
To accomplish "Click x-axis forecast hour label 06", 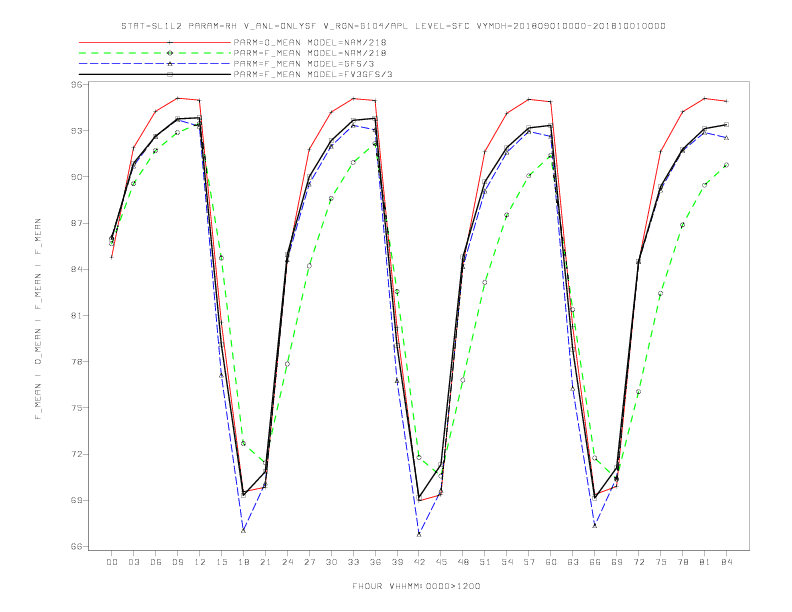I will click(156, 562).
